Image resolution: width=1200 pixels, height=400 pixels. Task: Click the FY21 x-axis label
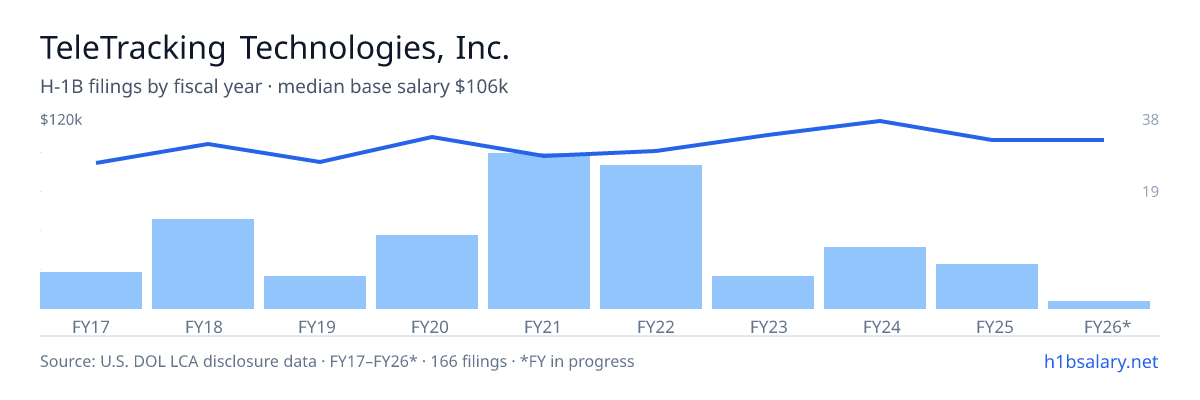(539, 326)
